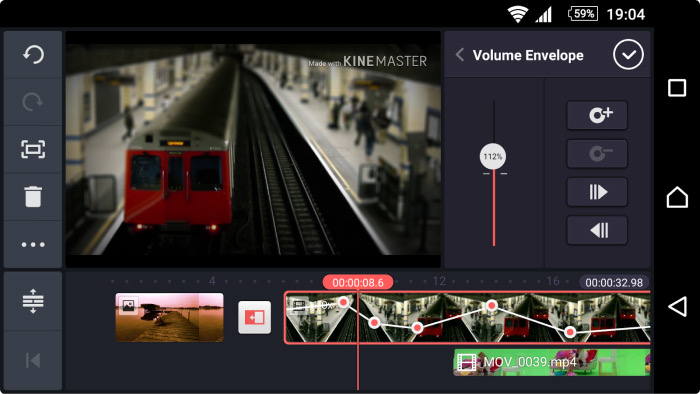Add a volume keyframe point
Viewport: 700px width, 394px height.
click(597, 116)
